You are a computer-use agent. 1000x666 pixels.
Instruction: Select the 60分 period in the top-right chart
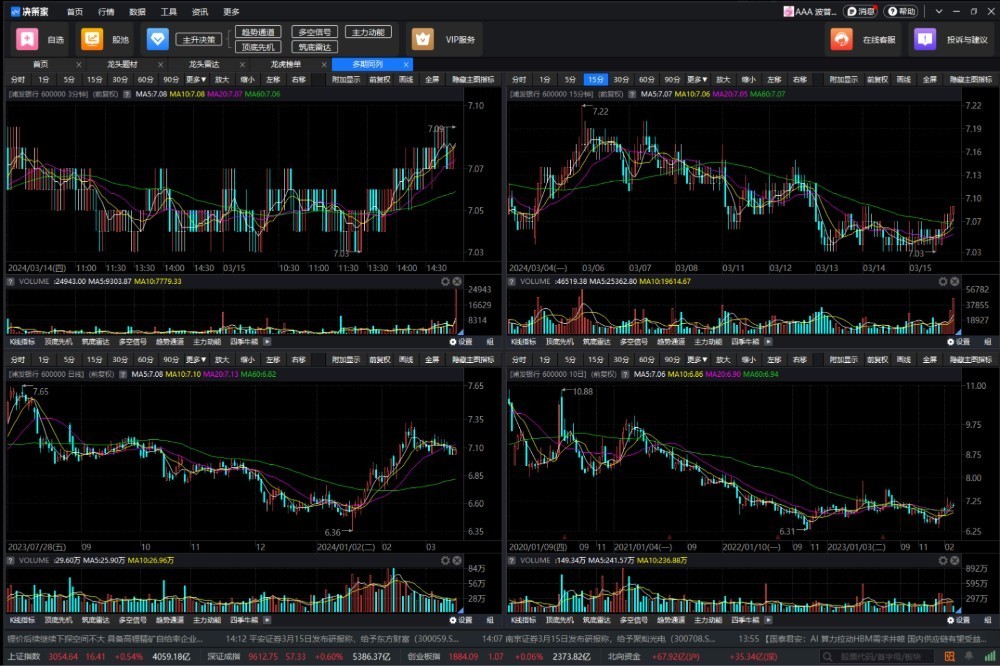[x=647, y=79]
